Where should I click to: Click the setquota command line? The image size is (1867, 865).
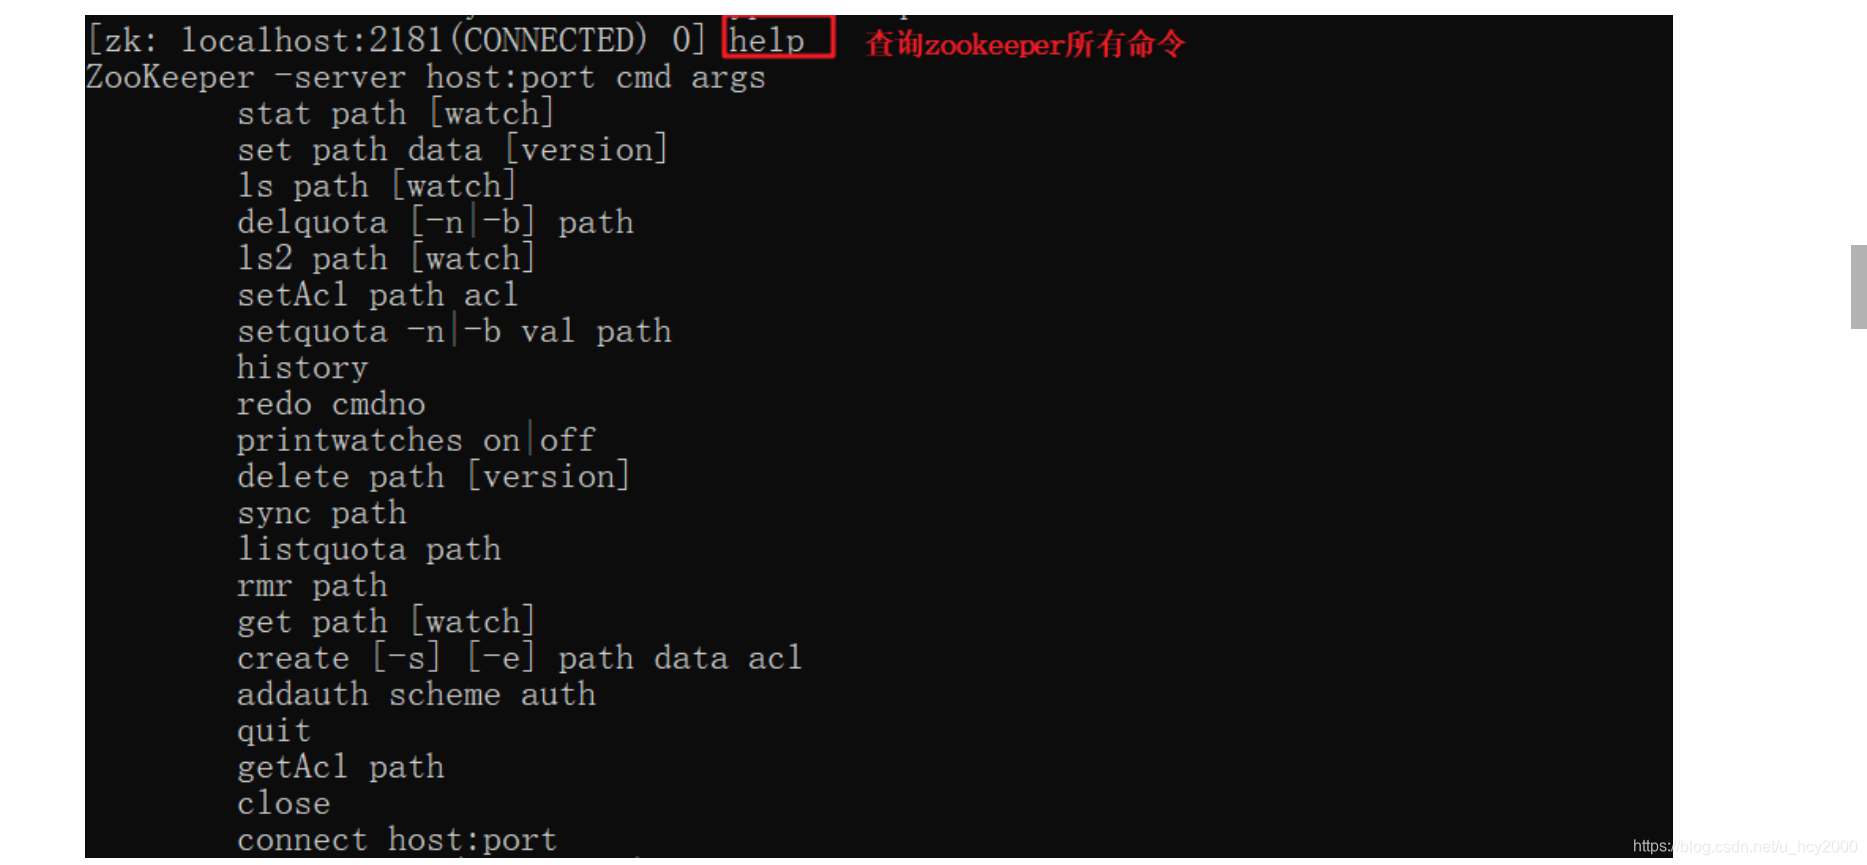pos(454,331)
